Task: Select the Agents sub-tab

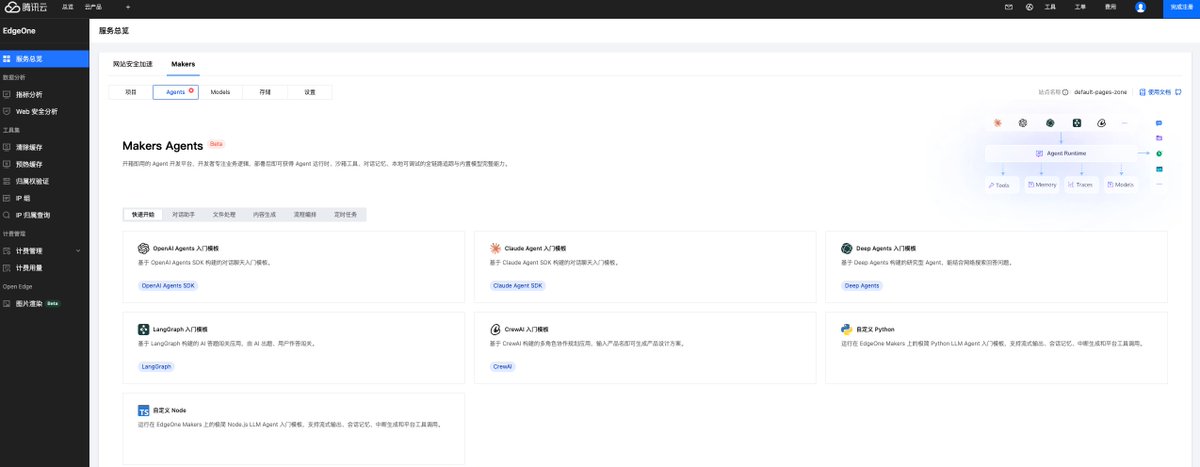Action: tap(176, 92)
